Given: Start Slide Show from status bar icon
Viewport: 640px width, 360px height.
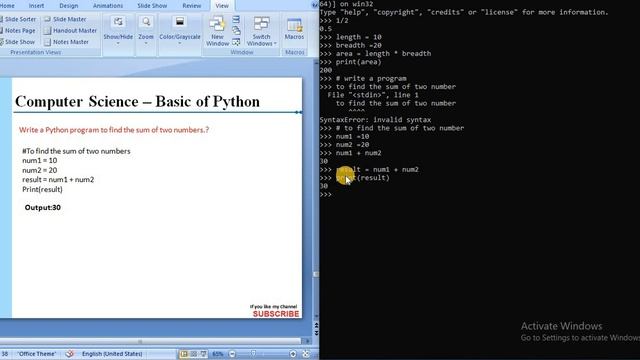Looking at the screenshot, I should click(x=203, y=354).
